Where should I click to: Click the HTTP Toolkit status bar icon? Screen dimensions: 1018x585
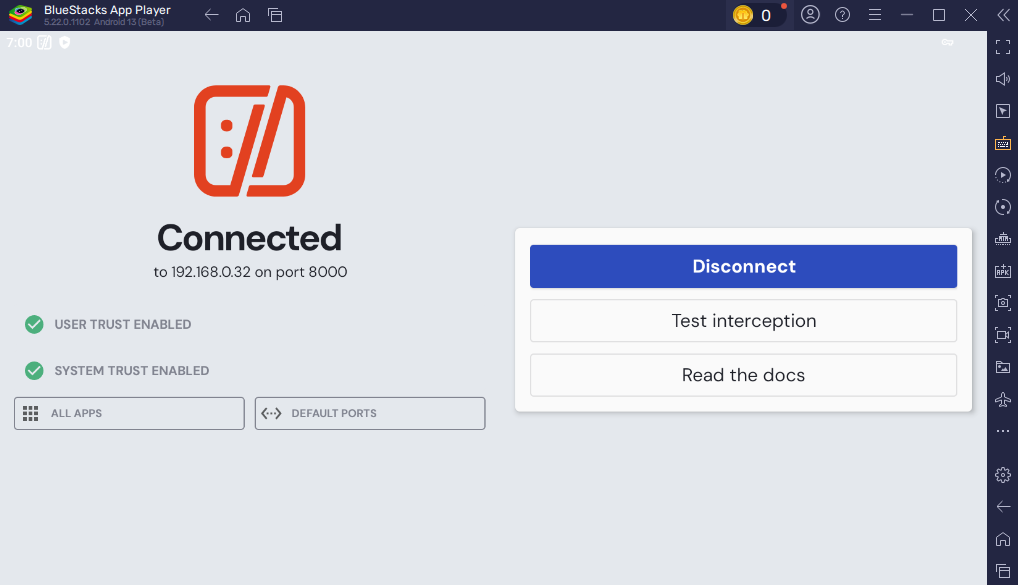pos(44,43)
